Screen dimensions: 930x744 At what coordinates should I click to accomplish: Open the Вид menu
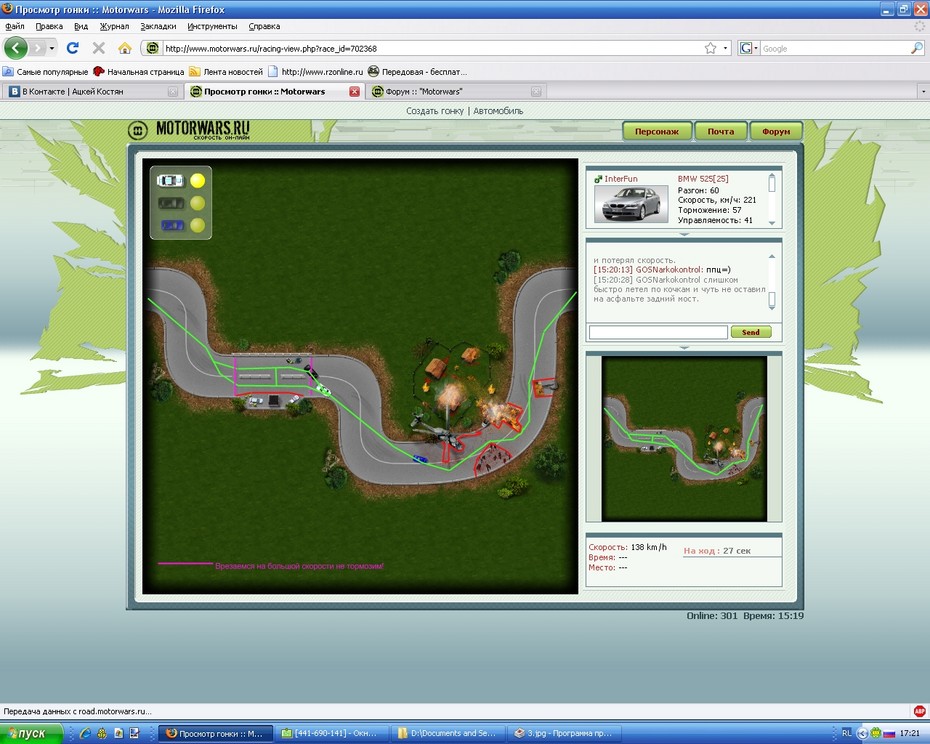81,26
